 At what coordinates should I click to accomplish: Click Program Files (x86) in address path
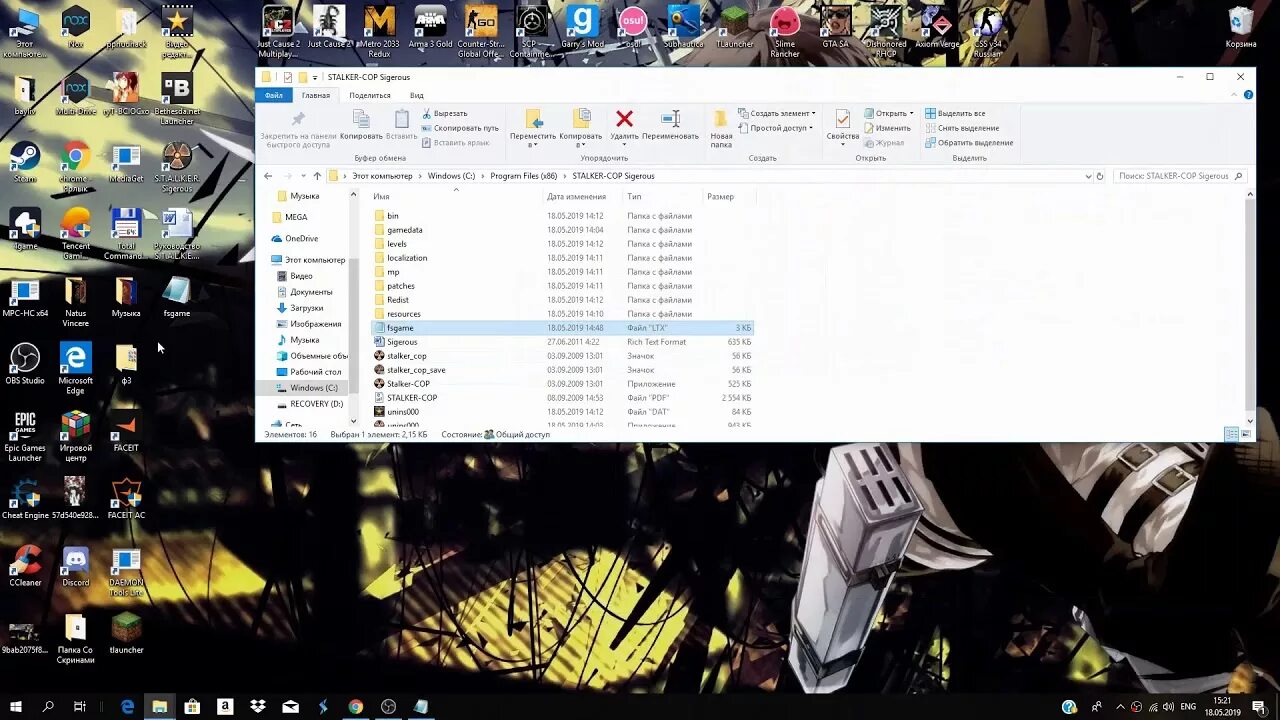tap(524, 176)
